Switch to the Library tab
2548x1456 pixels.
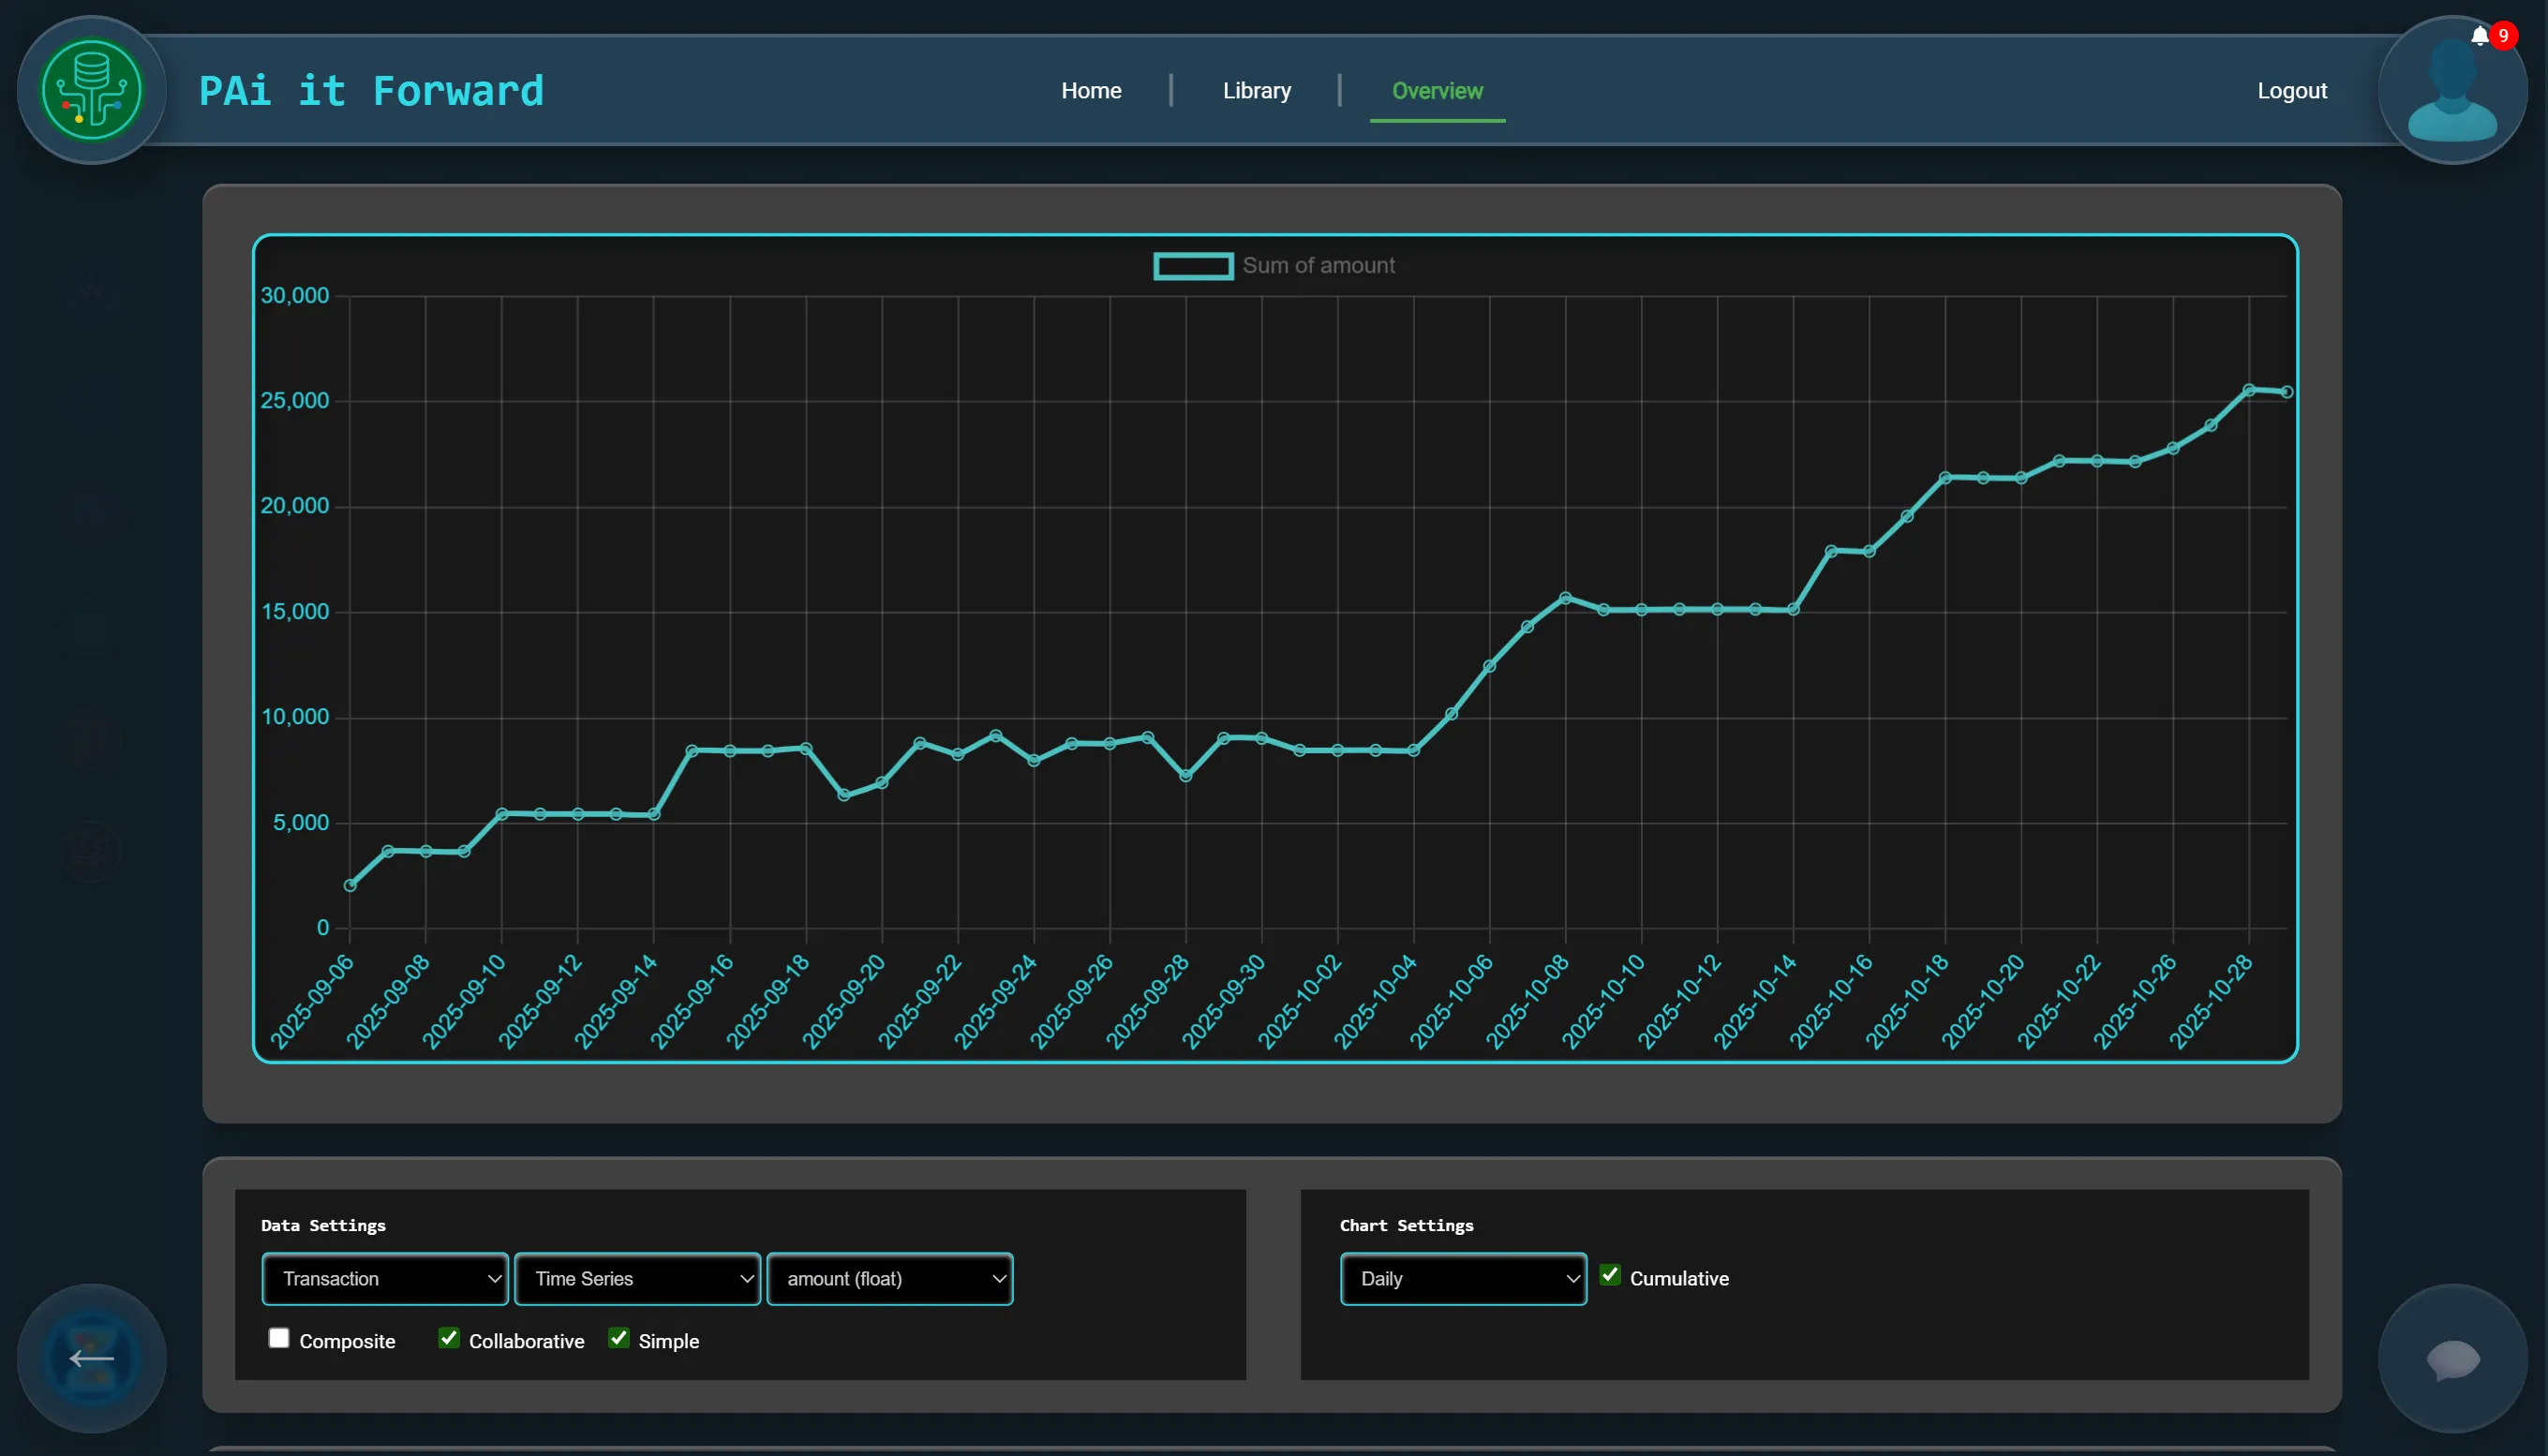[x=1256, y=91]
